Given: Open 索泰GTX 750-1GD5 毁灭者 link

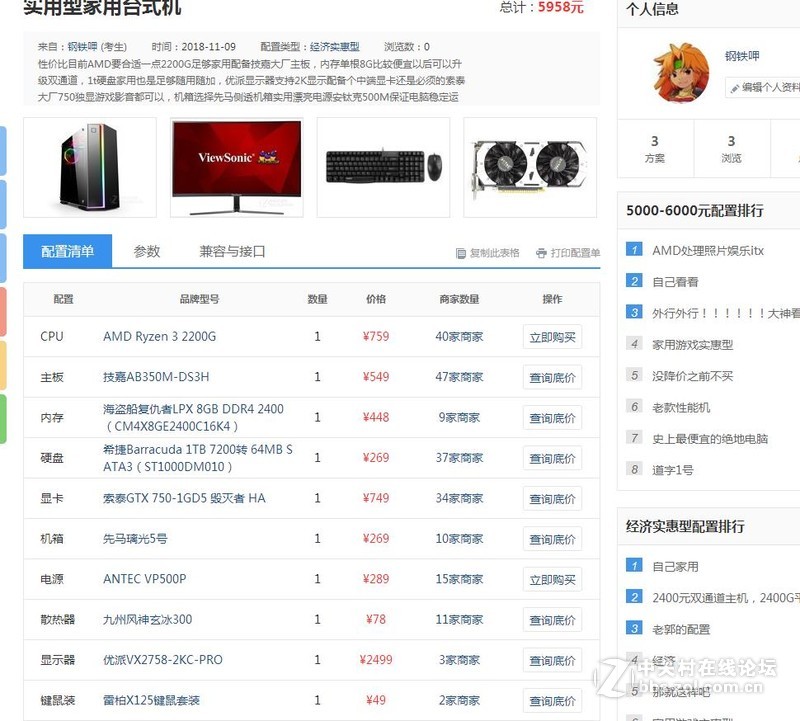Looking at the screenshot, I should 184,498.
